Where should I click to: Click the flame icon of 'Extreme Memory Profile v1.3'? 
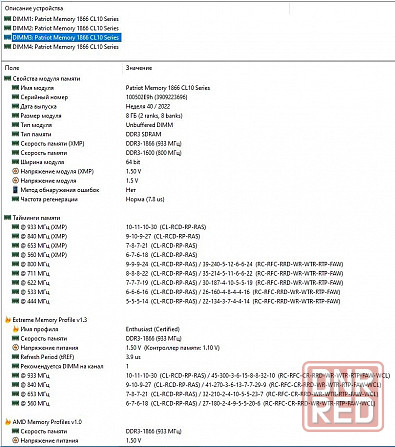pos(8,320)
